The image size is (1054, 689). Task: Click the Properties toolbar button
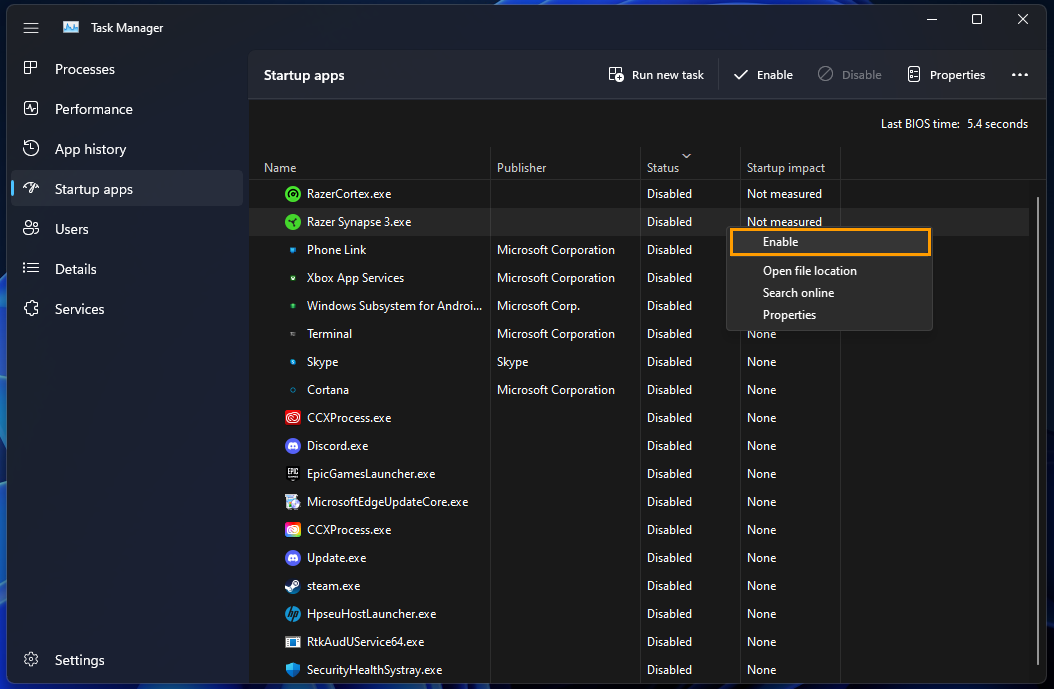[x=946, y=75]
